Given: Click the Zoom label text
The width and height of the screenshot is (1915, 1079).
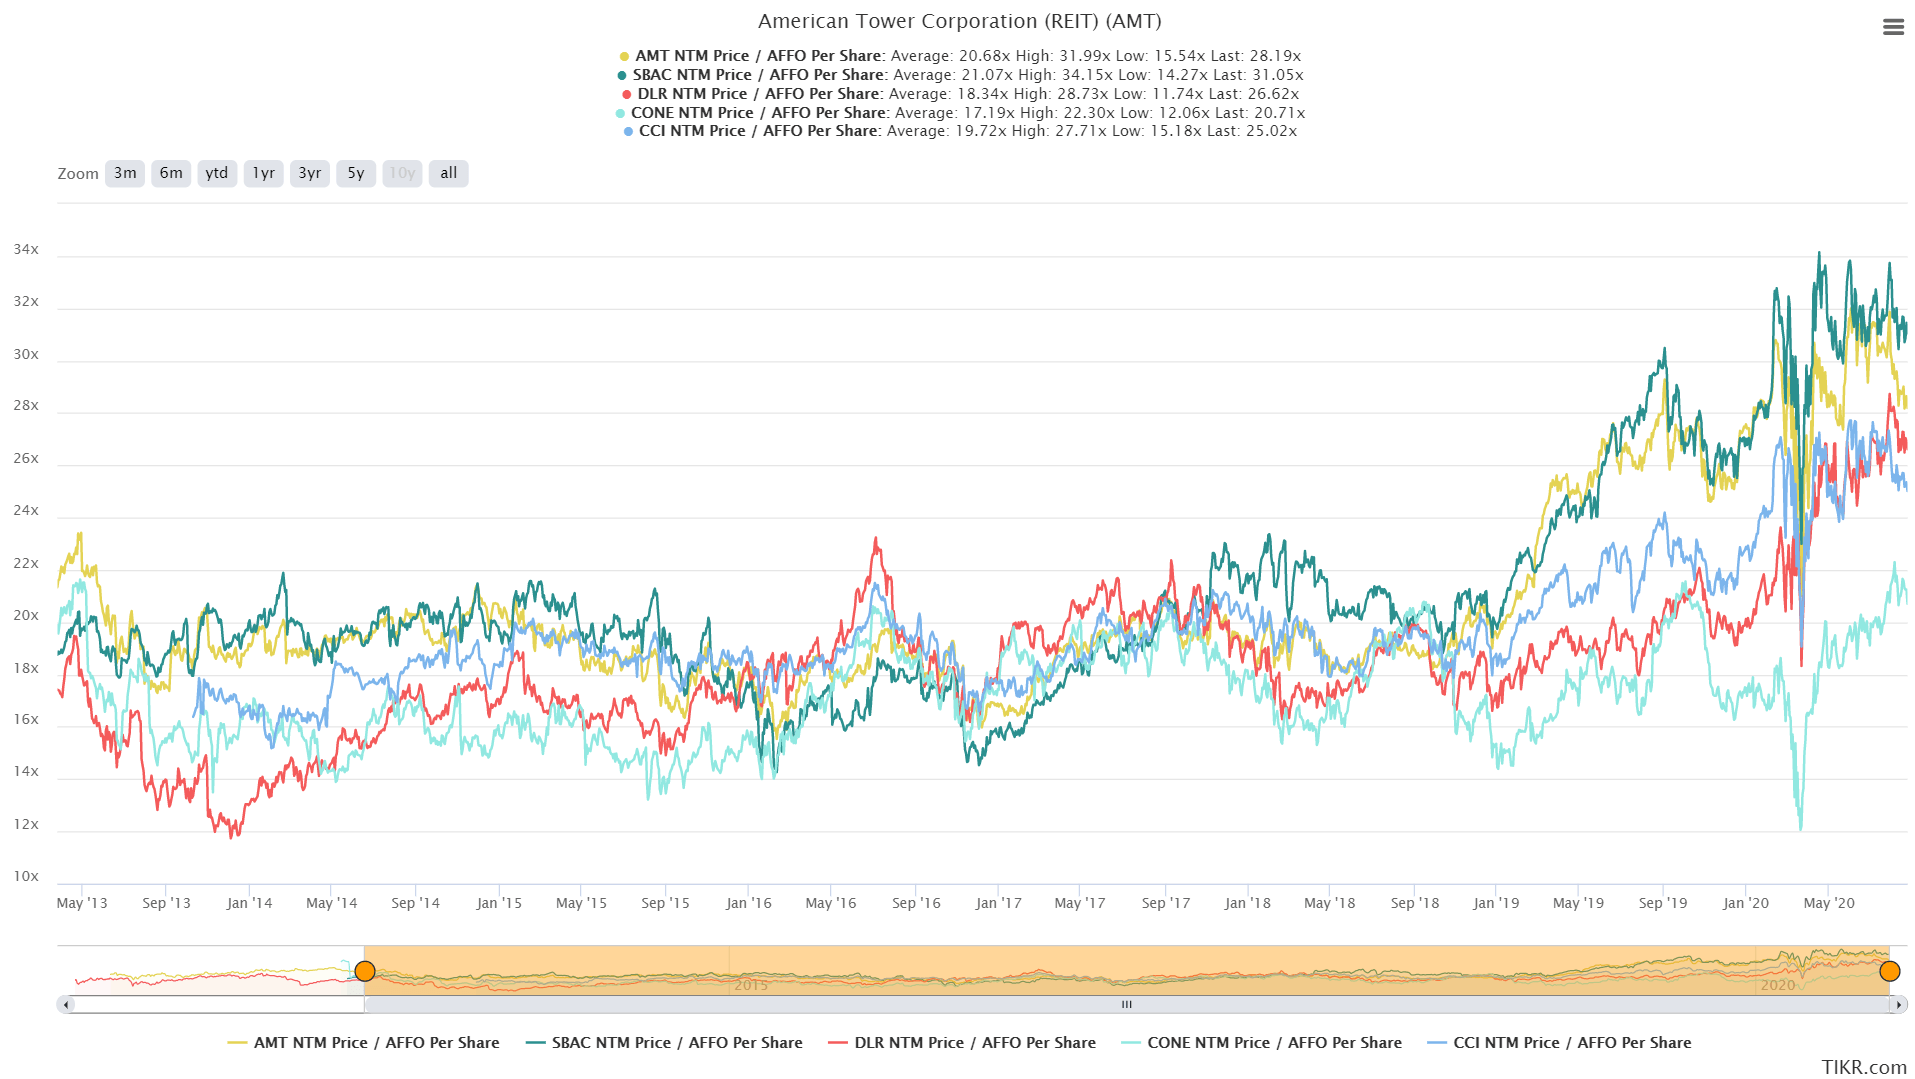Looking at the screenshot, I should coord(78,174).
